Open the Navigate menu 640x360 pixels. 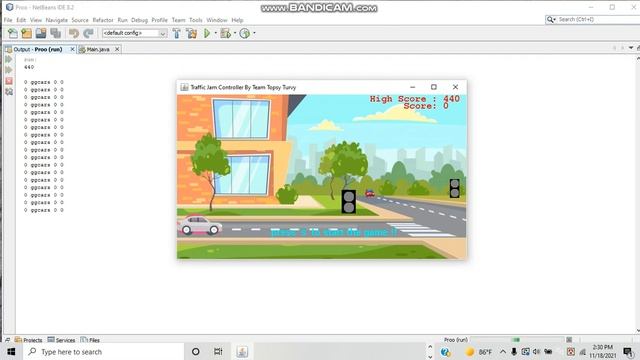(x=57, y=20)
